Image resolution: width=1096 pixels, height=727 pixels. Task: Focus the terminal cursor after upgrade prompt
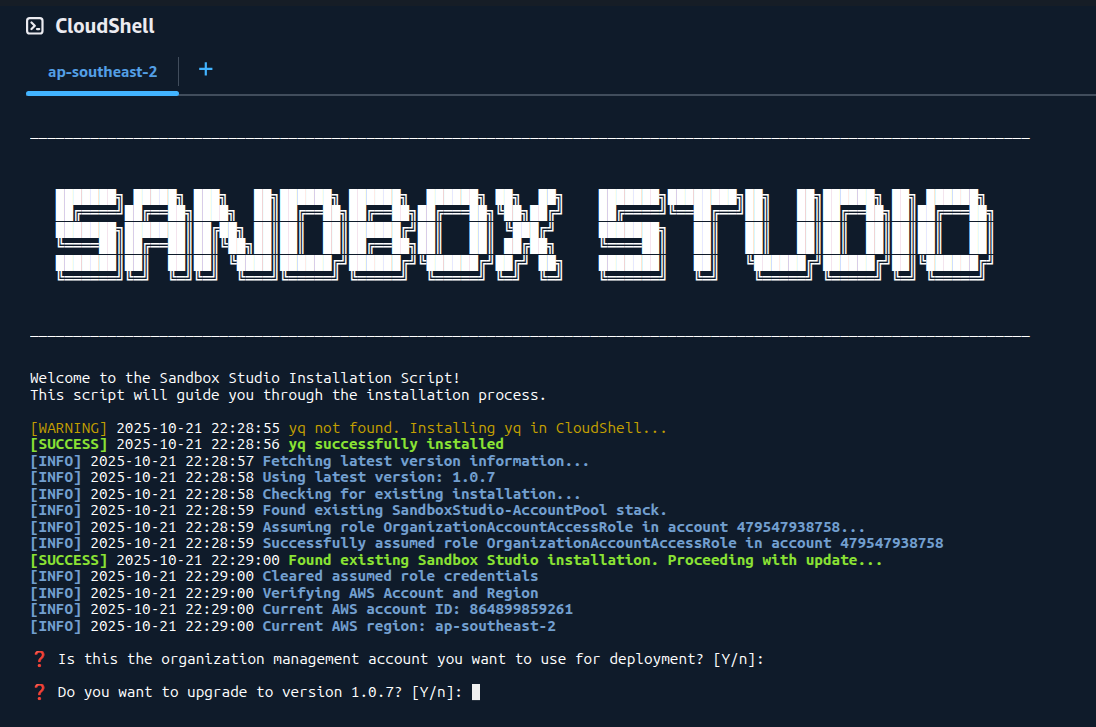(476, 692)
